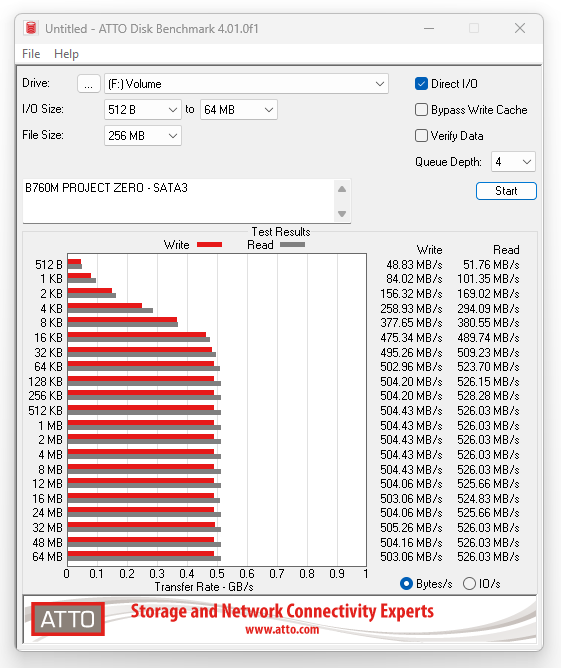
Task: Click the description box scroll up arrow
Action: 342,189
